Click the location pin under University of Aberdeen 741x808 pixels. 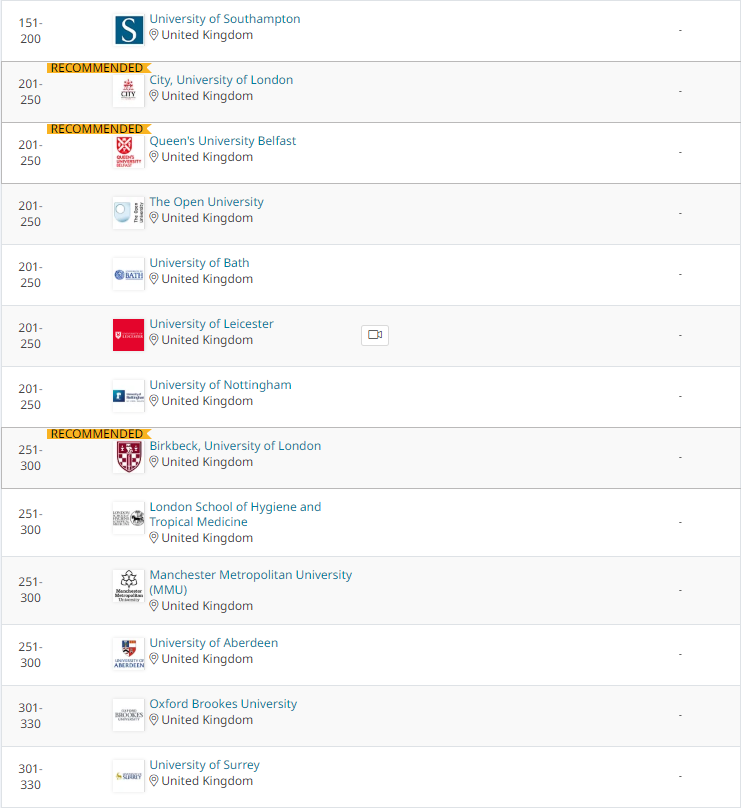tap(154, 659)
